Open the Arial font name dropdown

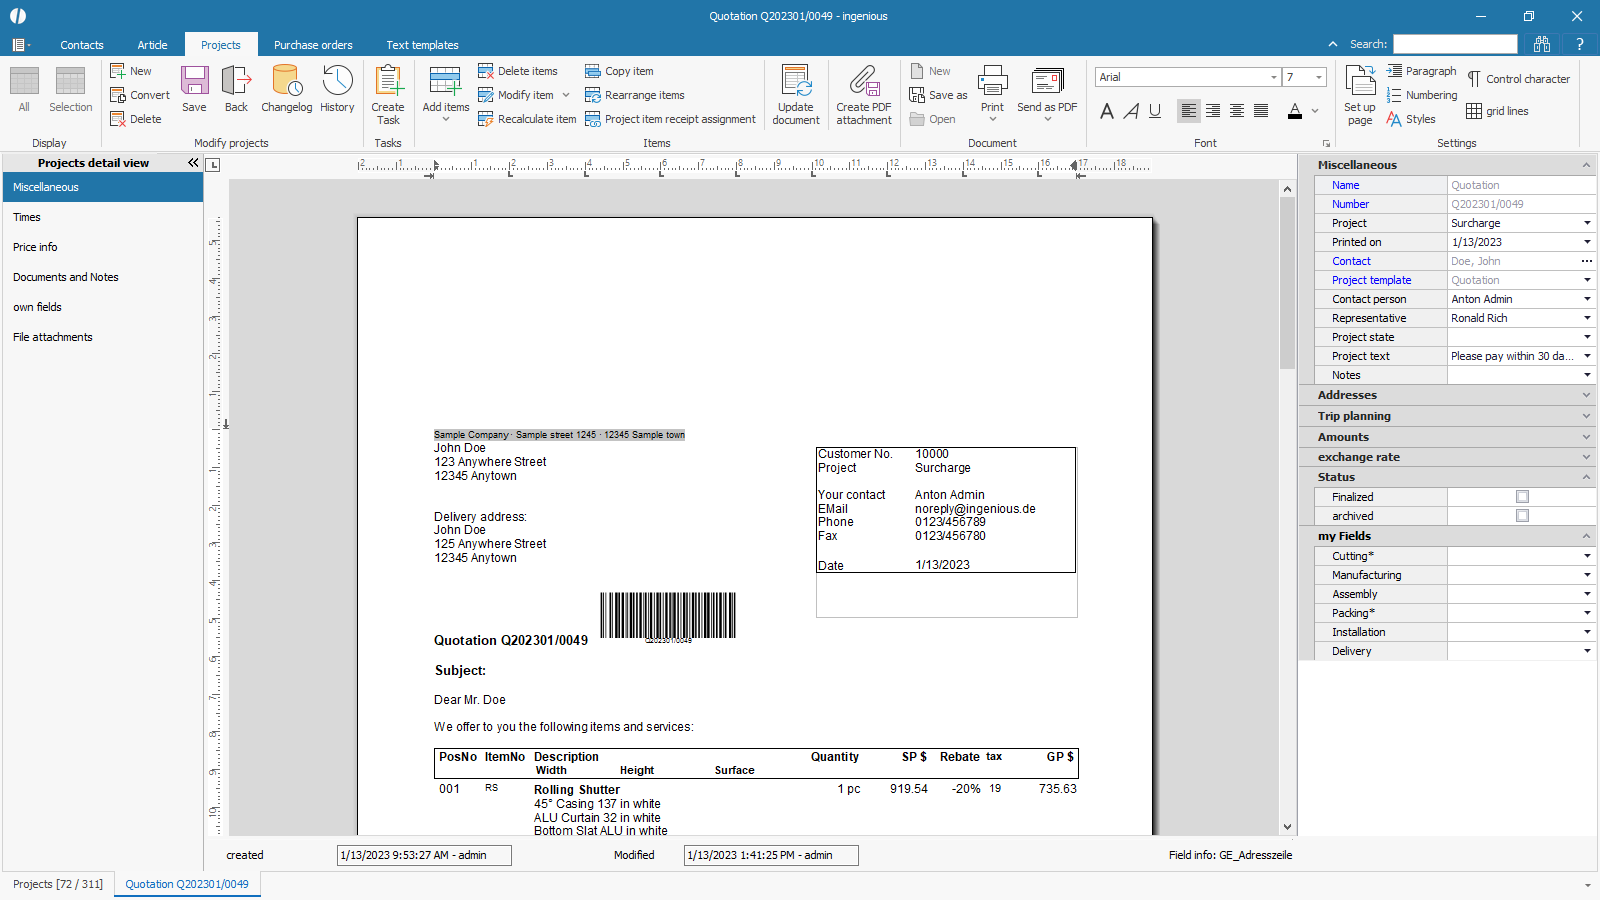1273,77
